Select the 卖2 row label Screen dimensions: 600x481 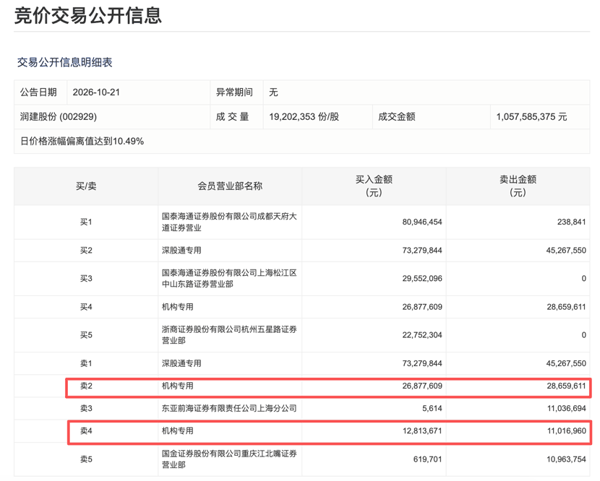pyautogui.click(x=86, y=386)
